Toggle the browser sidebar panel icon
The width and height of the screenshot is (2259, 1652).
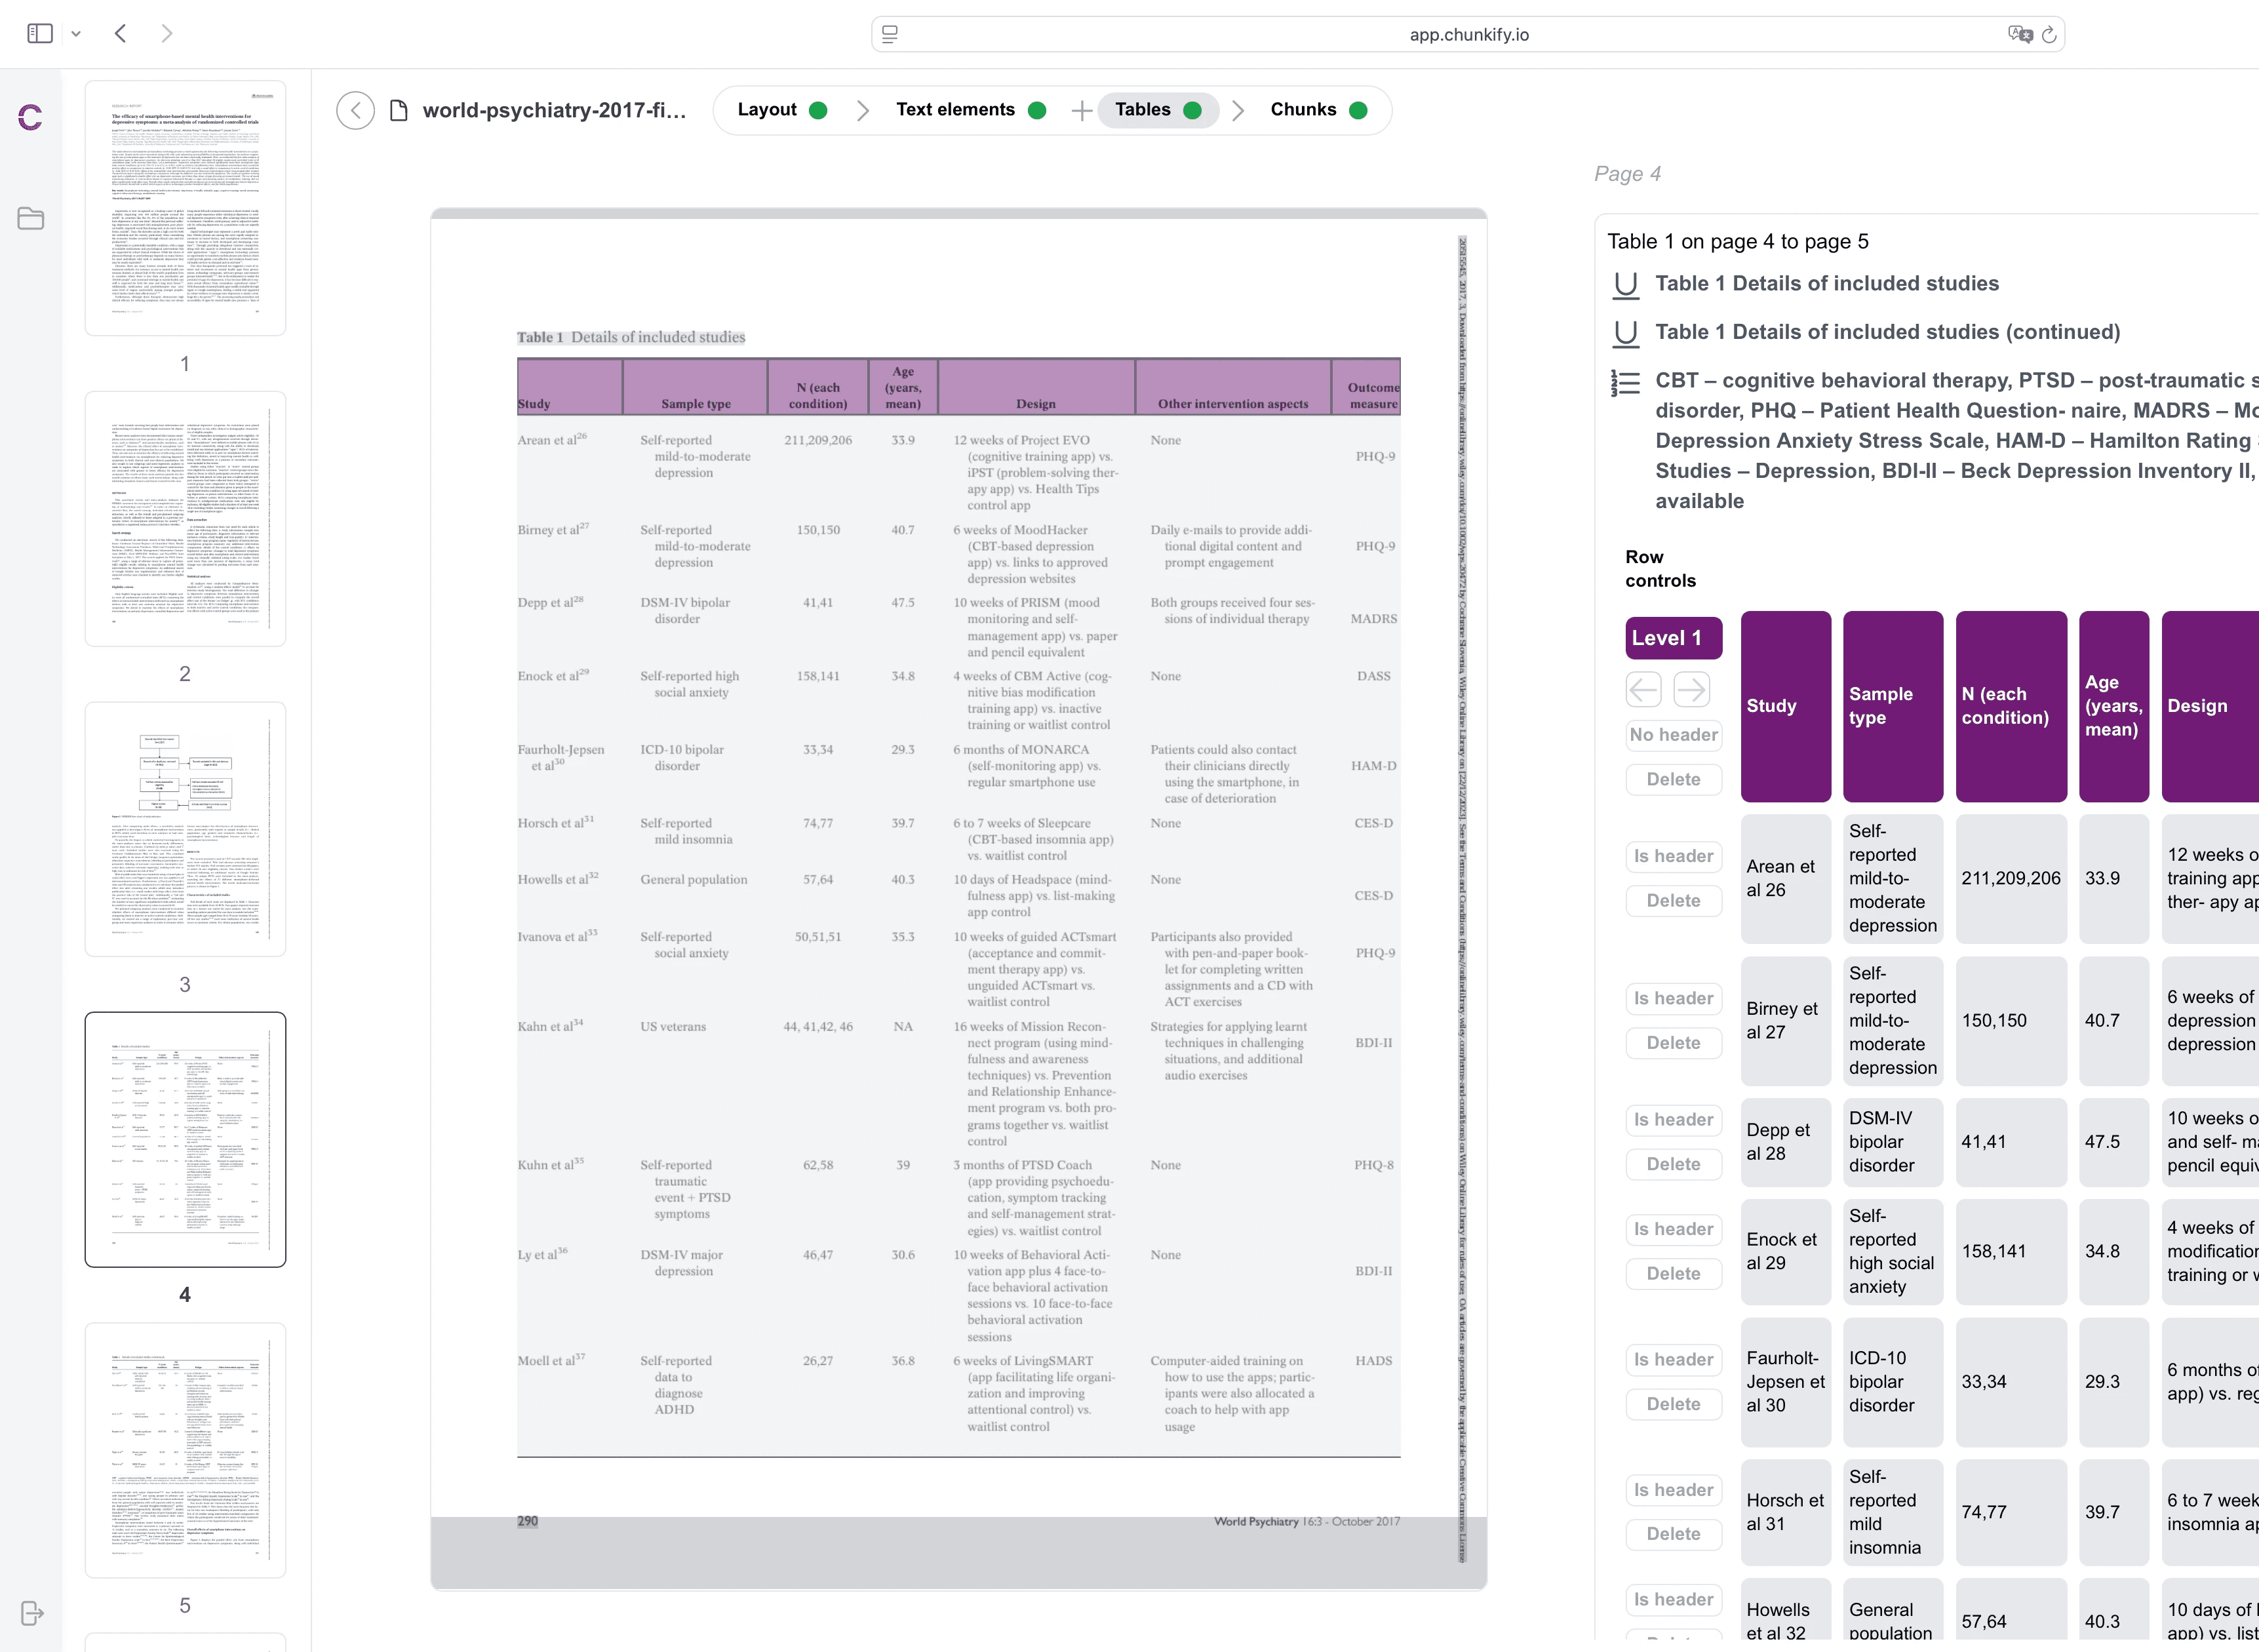[x=40, y=34]
